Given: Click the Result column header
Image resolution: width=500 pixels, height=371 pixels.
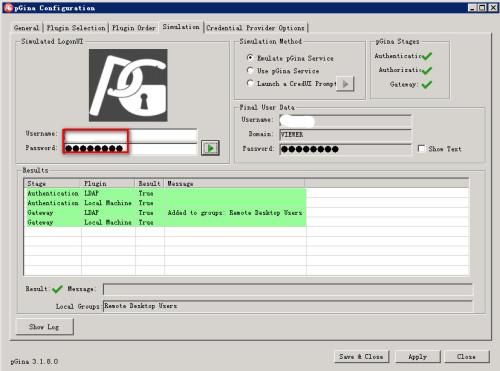Looking at the screenshot, I should click(150, 183).
